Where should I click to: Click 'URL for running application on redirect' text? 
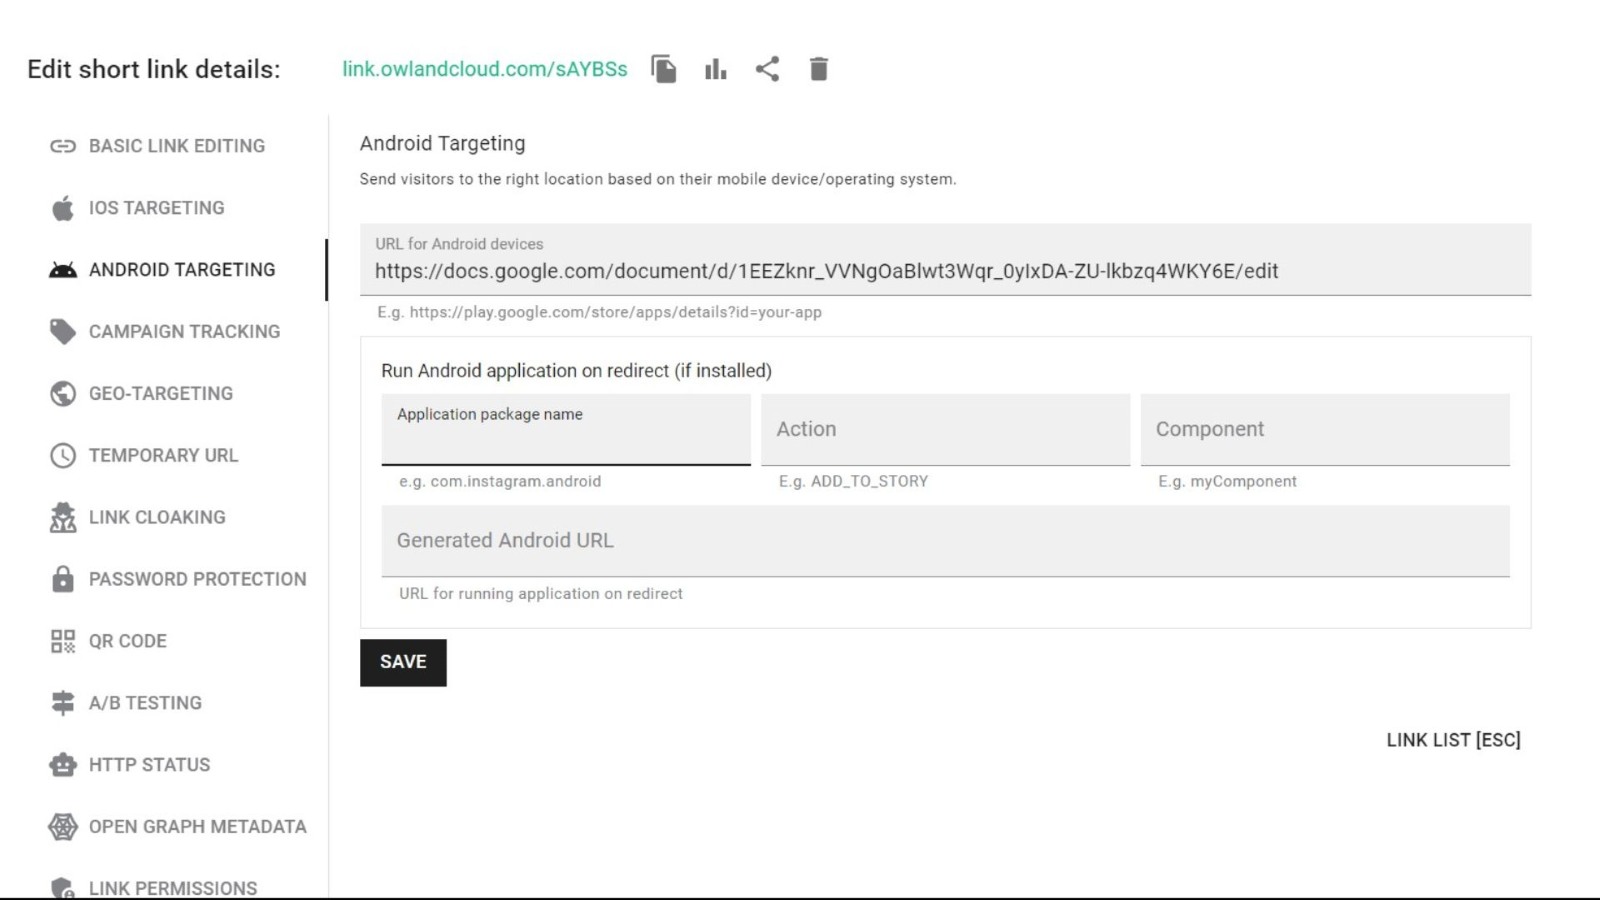(x=541, y=593)
